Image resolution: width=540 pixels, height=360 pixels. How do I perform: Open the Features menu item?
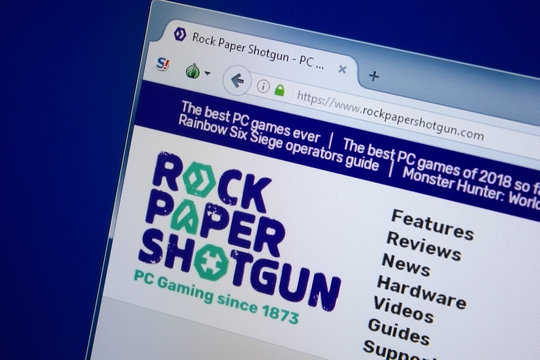tap(433, 225)
